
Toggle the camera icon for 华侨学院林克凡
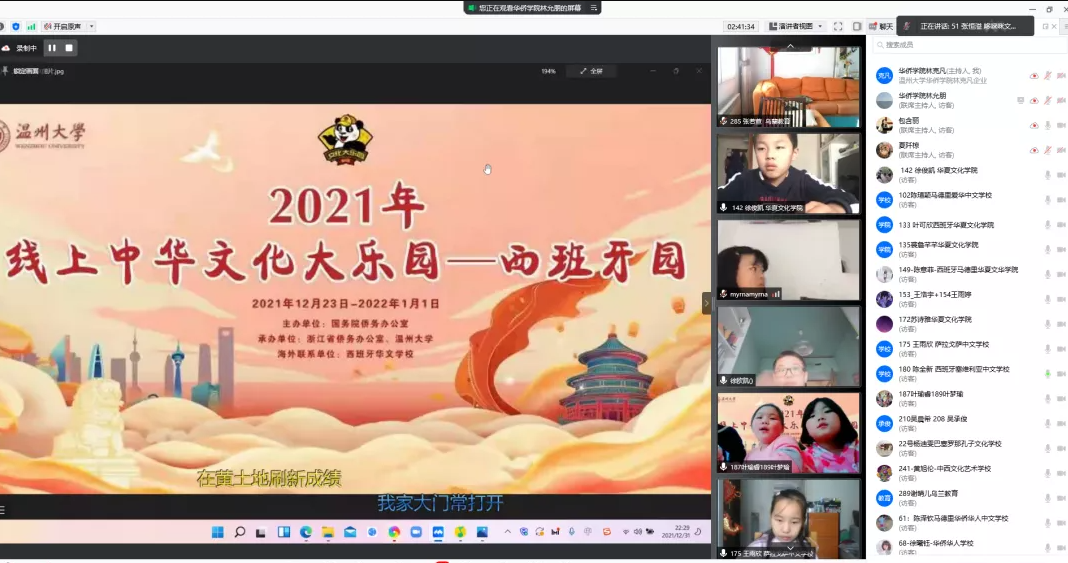pos(1061,76)
